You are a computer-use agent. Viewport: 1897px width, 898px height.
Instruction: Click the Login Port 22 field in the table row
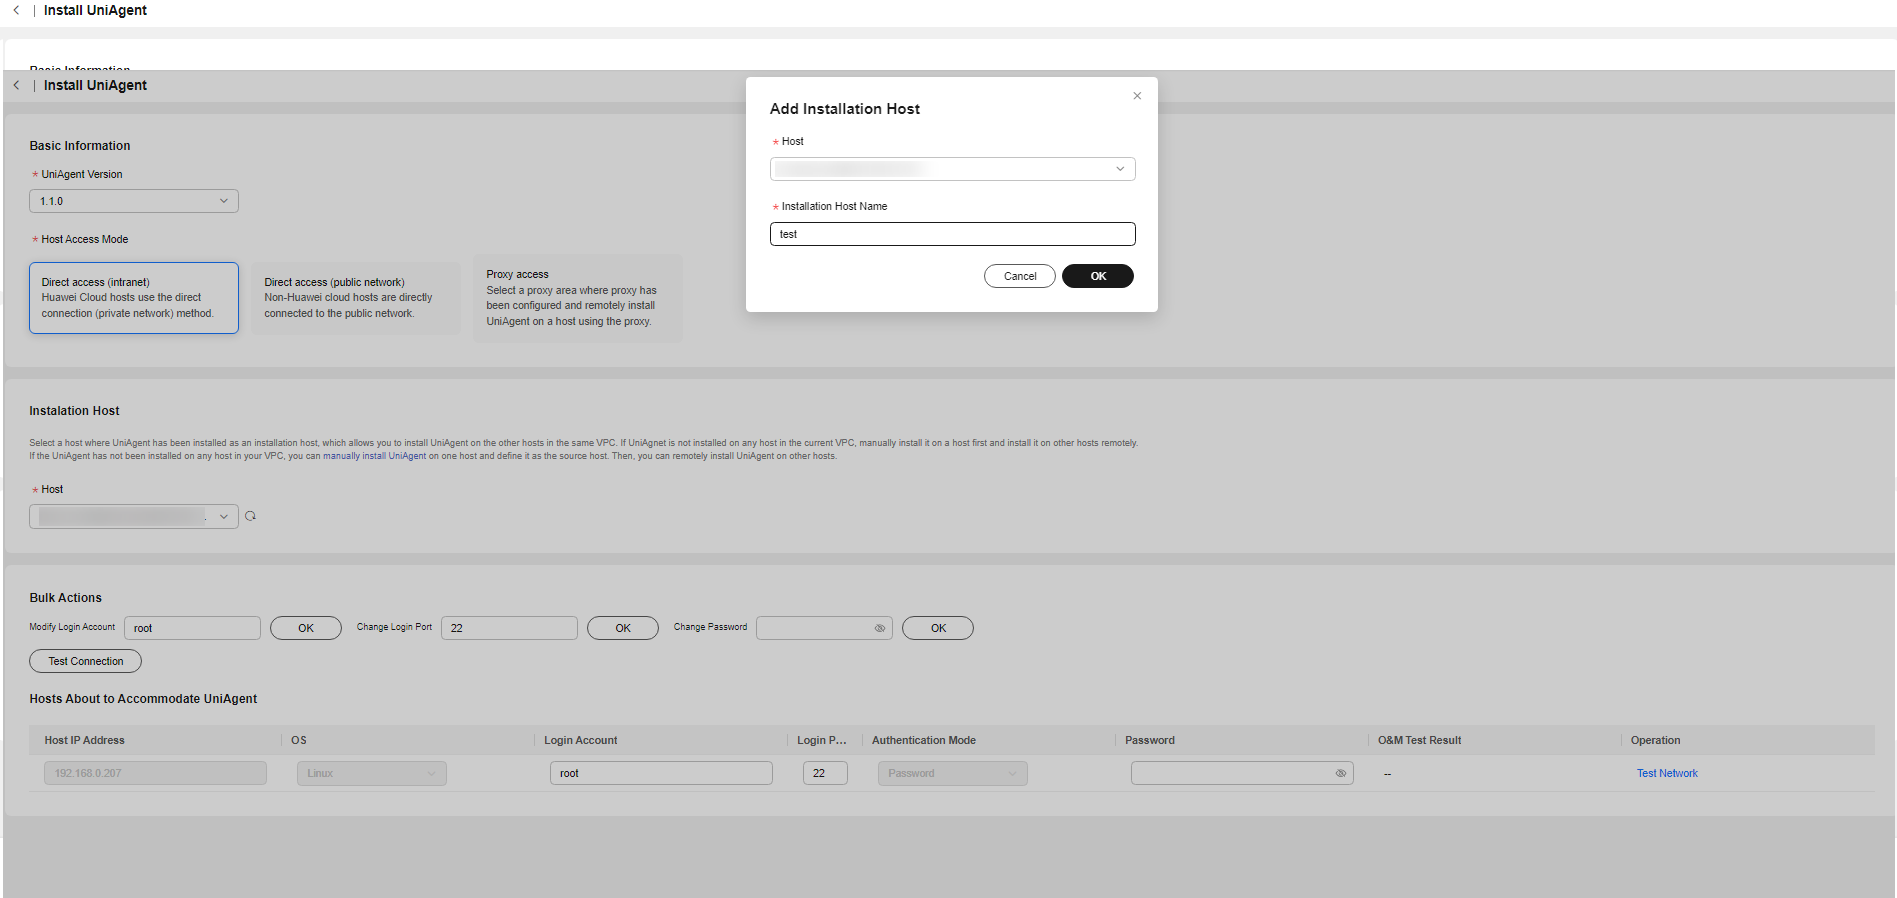click(825, 773)
